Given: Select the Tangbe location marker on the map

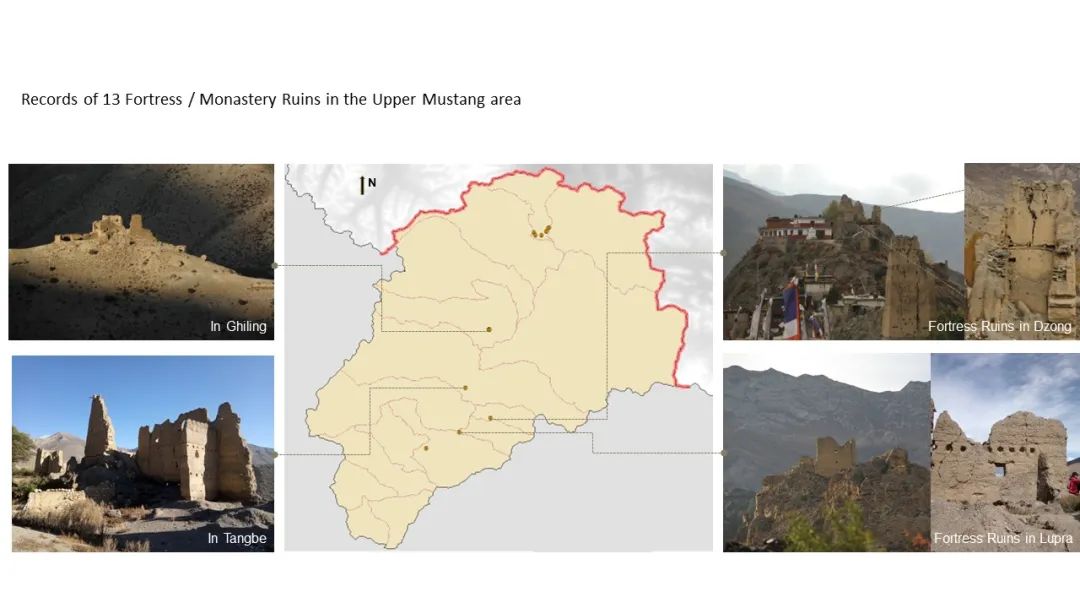Looking at the screenshot, I should tap(466, 388).
